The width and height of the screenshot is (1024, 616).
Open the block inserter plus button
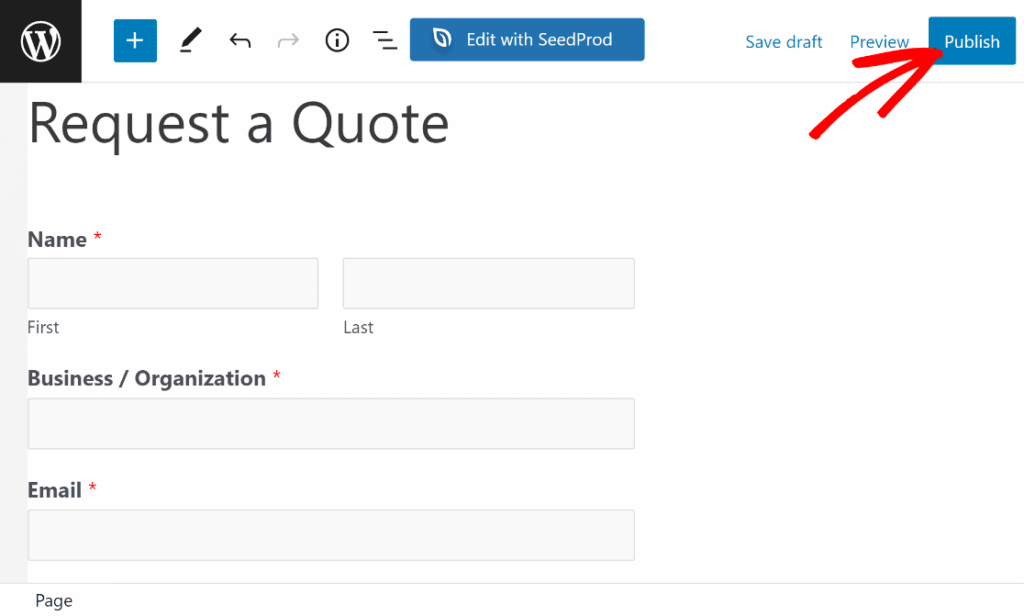(x=135, y=41)
